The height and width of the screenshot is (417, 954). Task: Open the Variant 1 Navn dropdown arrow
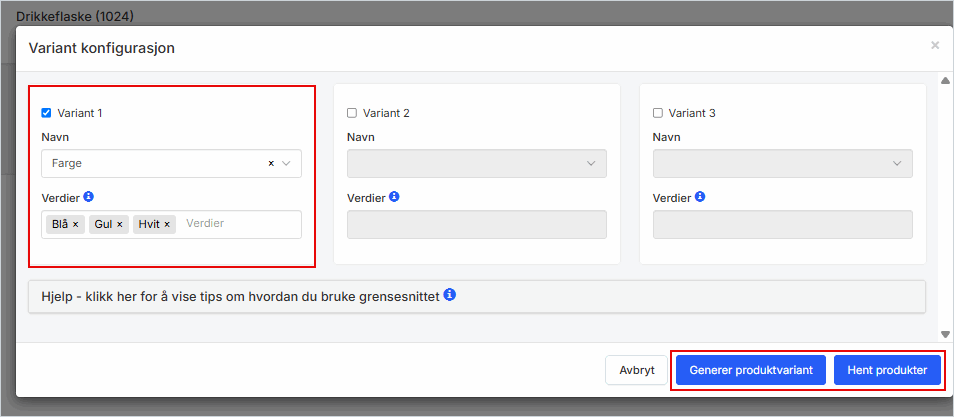(287, 164)
